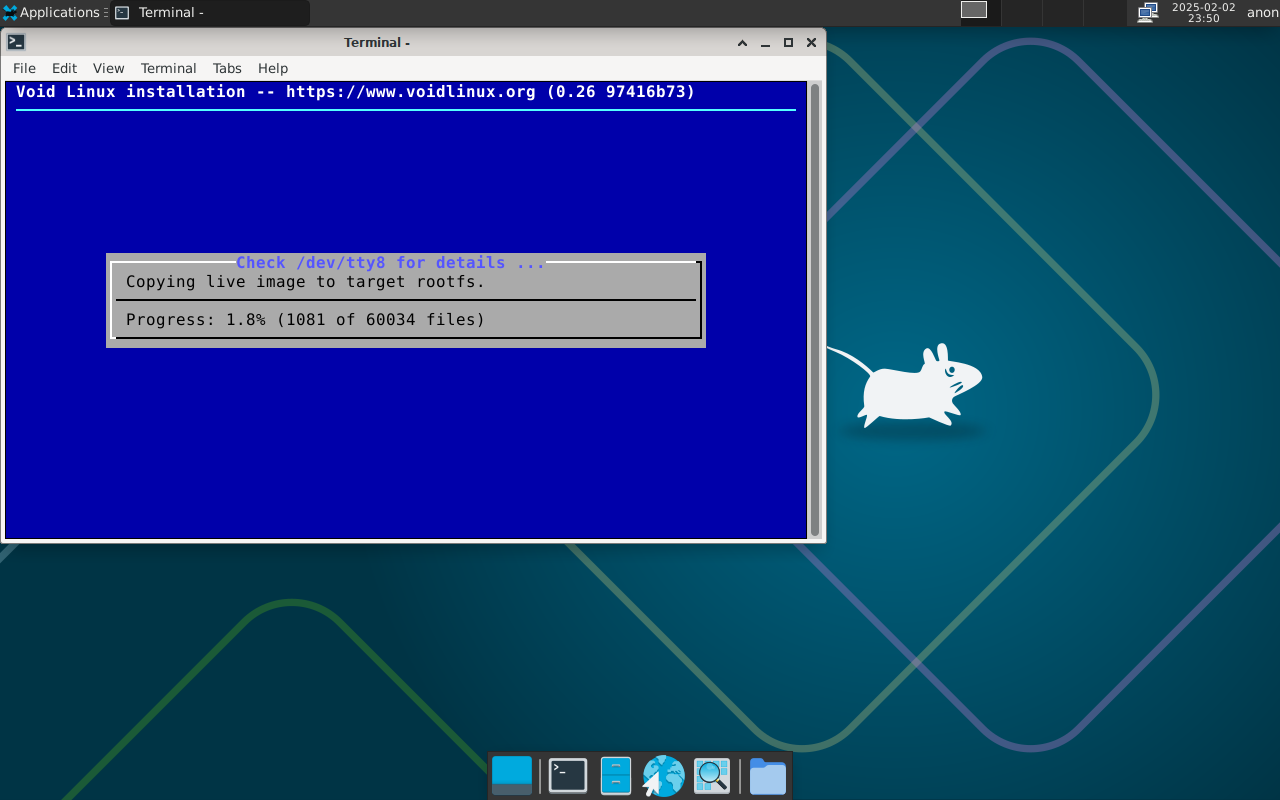This screenshot has height=800, width=1280.
Task: Open home folder icon in dock
Action: click(x=768, y=776)
